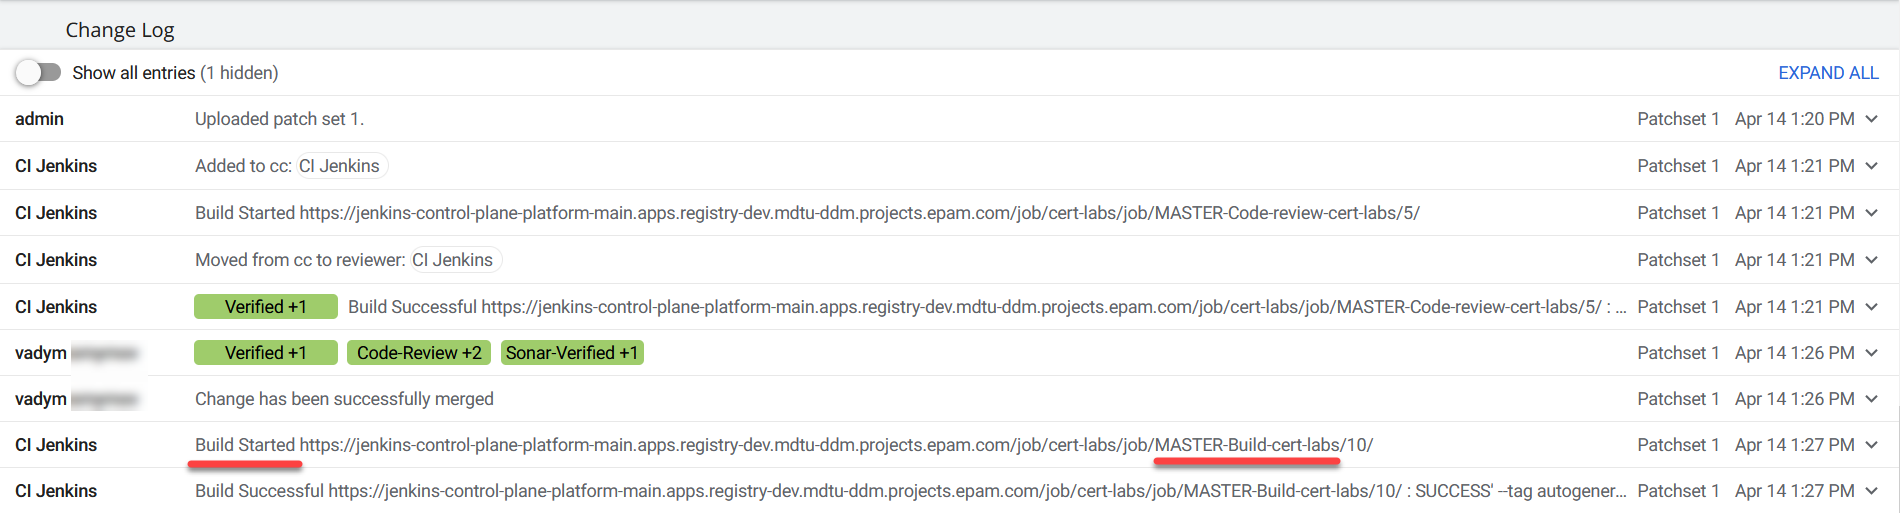The width and height of the screenshot is (1900, 513).
Task: Open the MASTER-Build-cert-labs/10 Build Started link
Action: pos(836,445)
